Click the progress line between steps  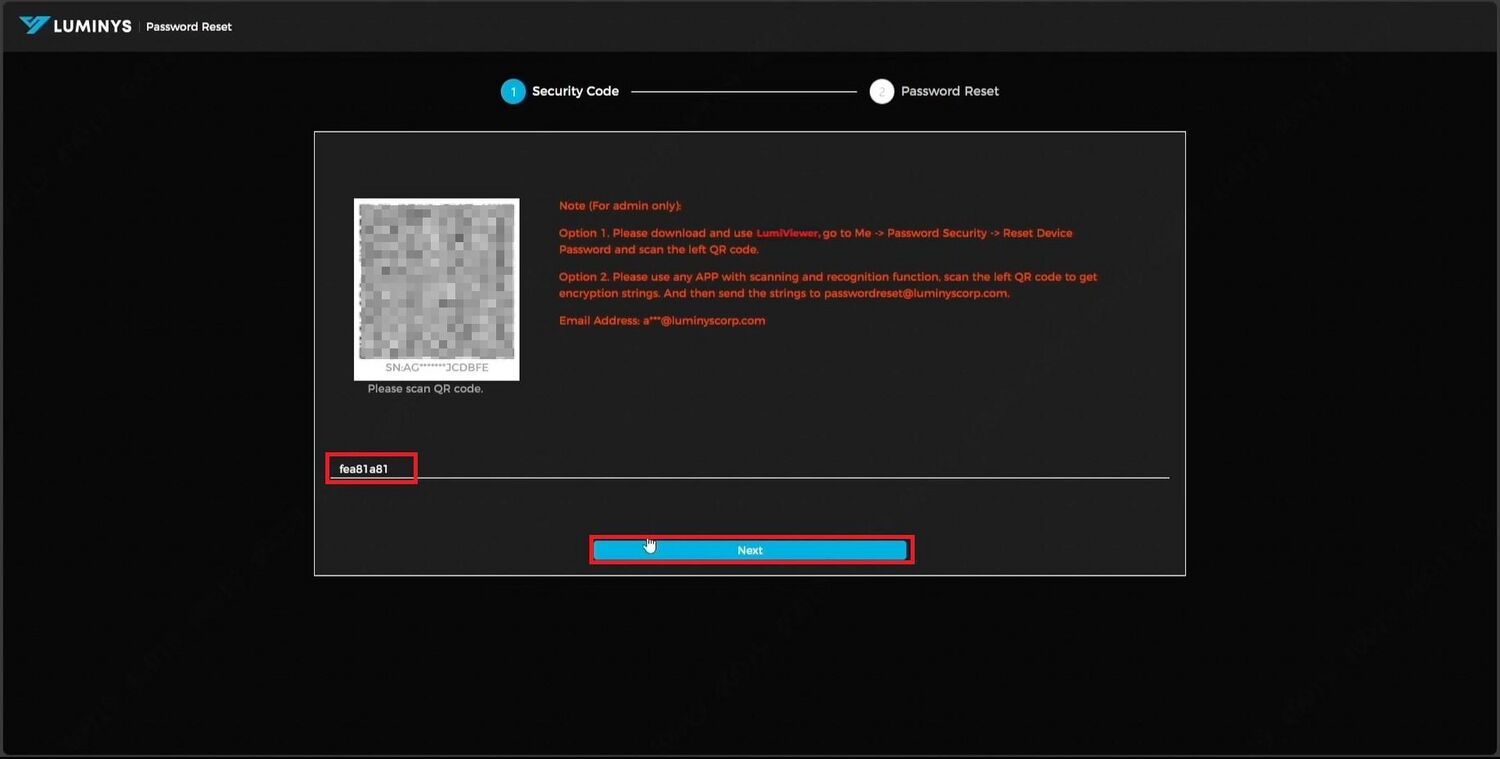(x=743, y=92)
